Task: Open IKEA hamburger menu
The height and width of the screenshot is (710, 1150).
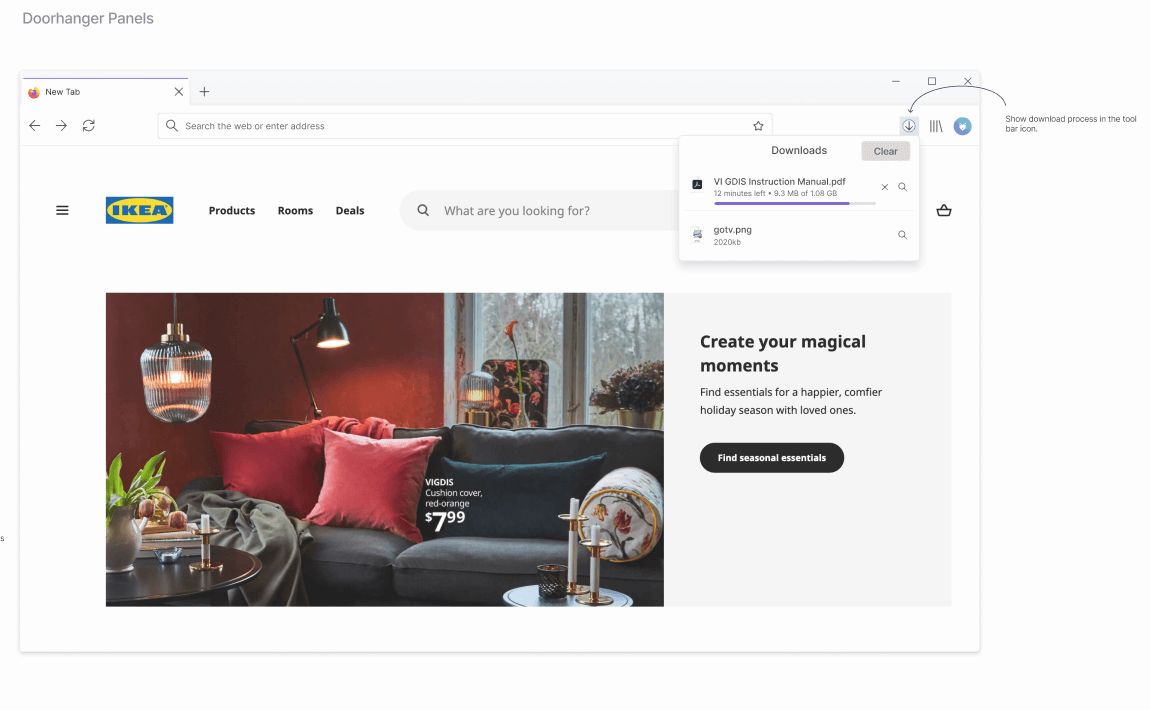Action: pos(62,211)
